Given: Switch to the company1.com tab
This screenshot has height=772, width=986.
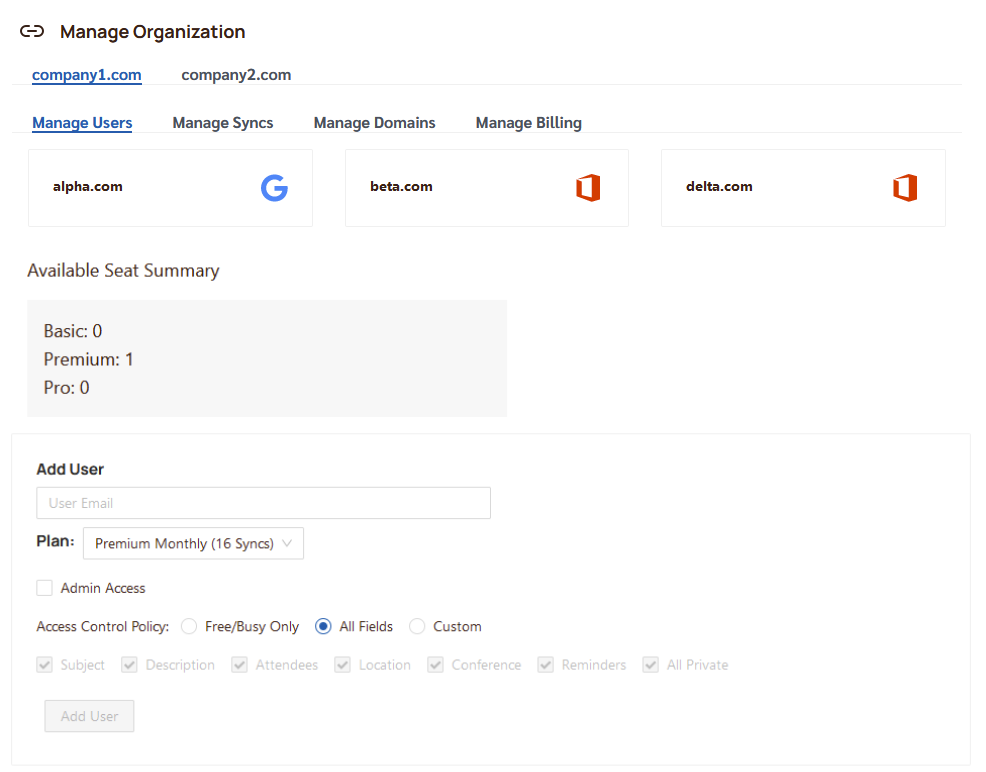Looking at the screenshot, I should 87,75.
